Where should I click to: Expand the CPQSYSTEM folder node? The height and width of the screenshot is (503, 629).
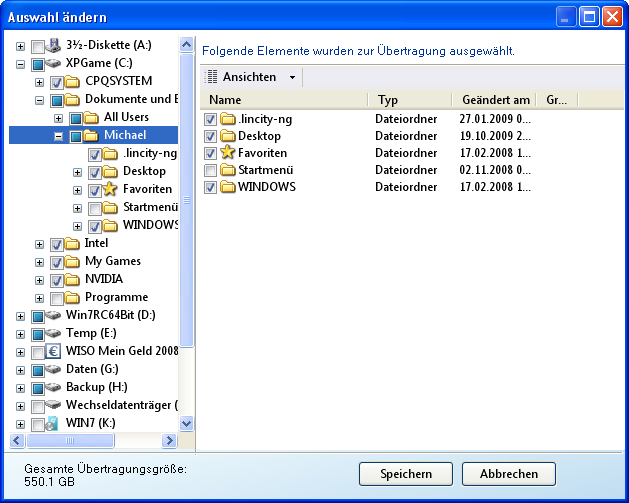(x=39, y=82)
